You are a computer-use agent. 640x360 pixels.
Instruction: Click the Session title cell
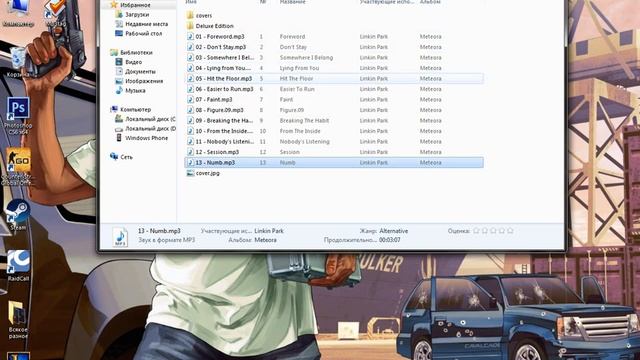pyautogui.click(x=290, y=152)
